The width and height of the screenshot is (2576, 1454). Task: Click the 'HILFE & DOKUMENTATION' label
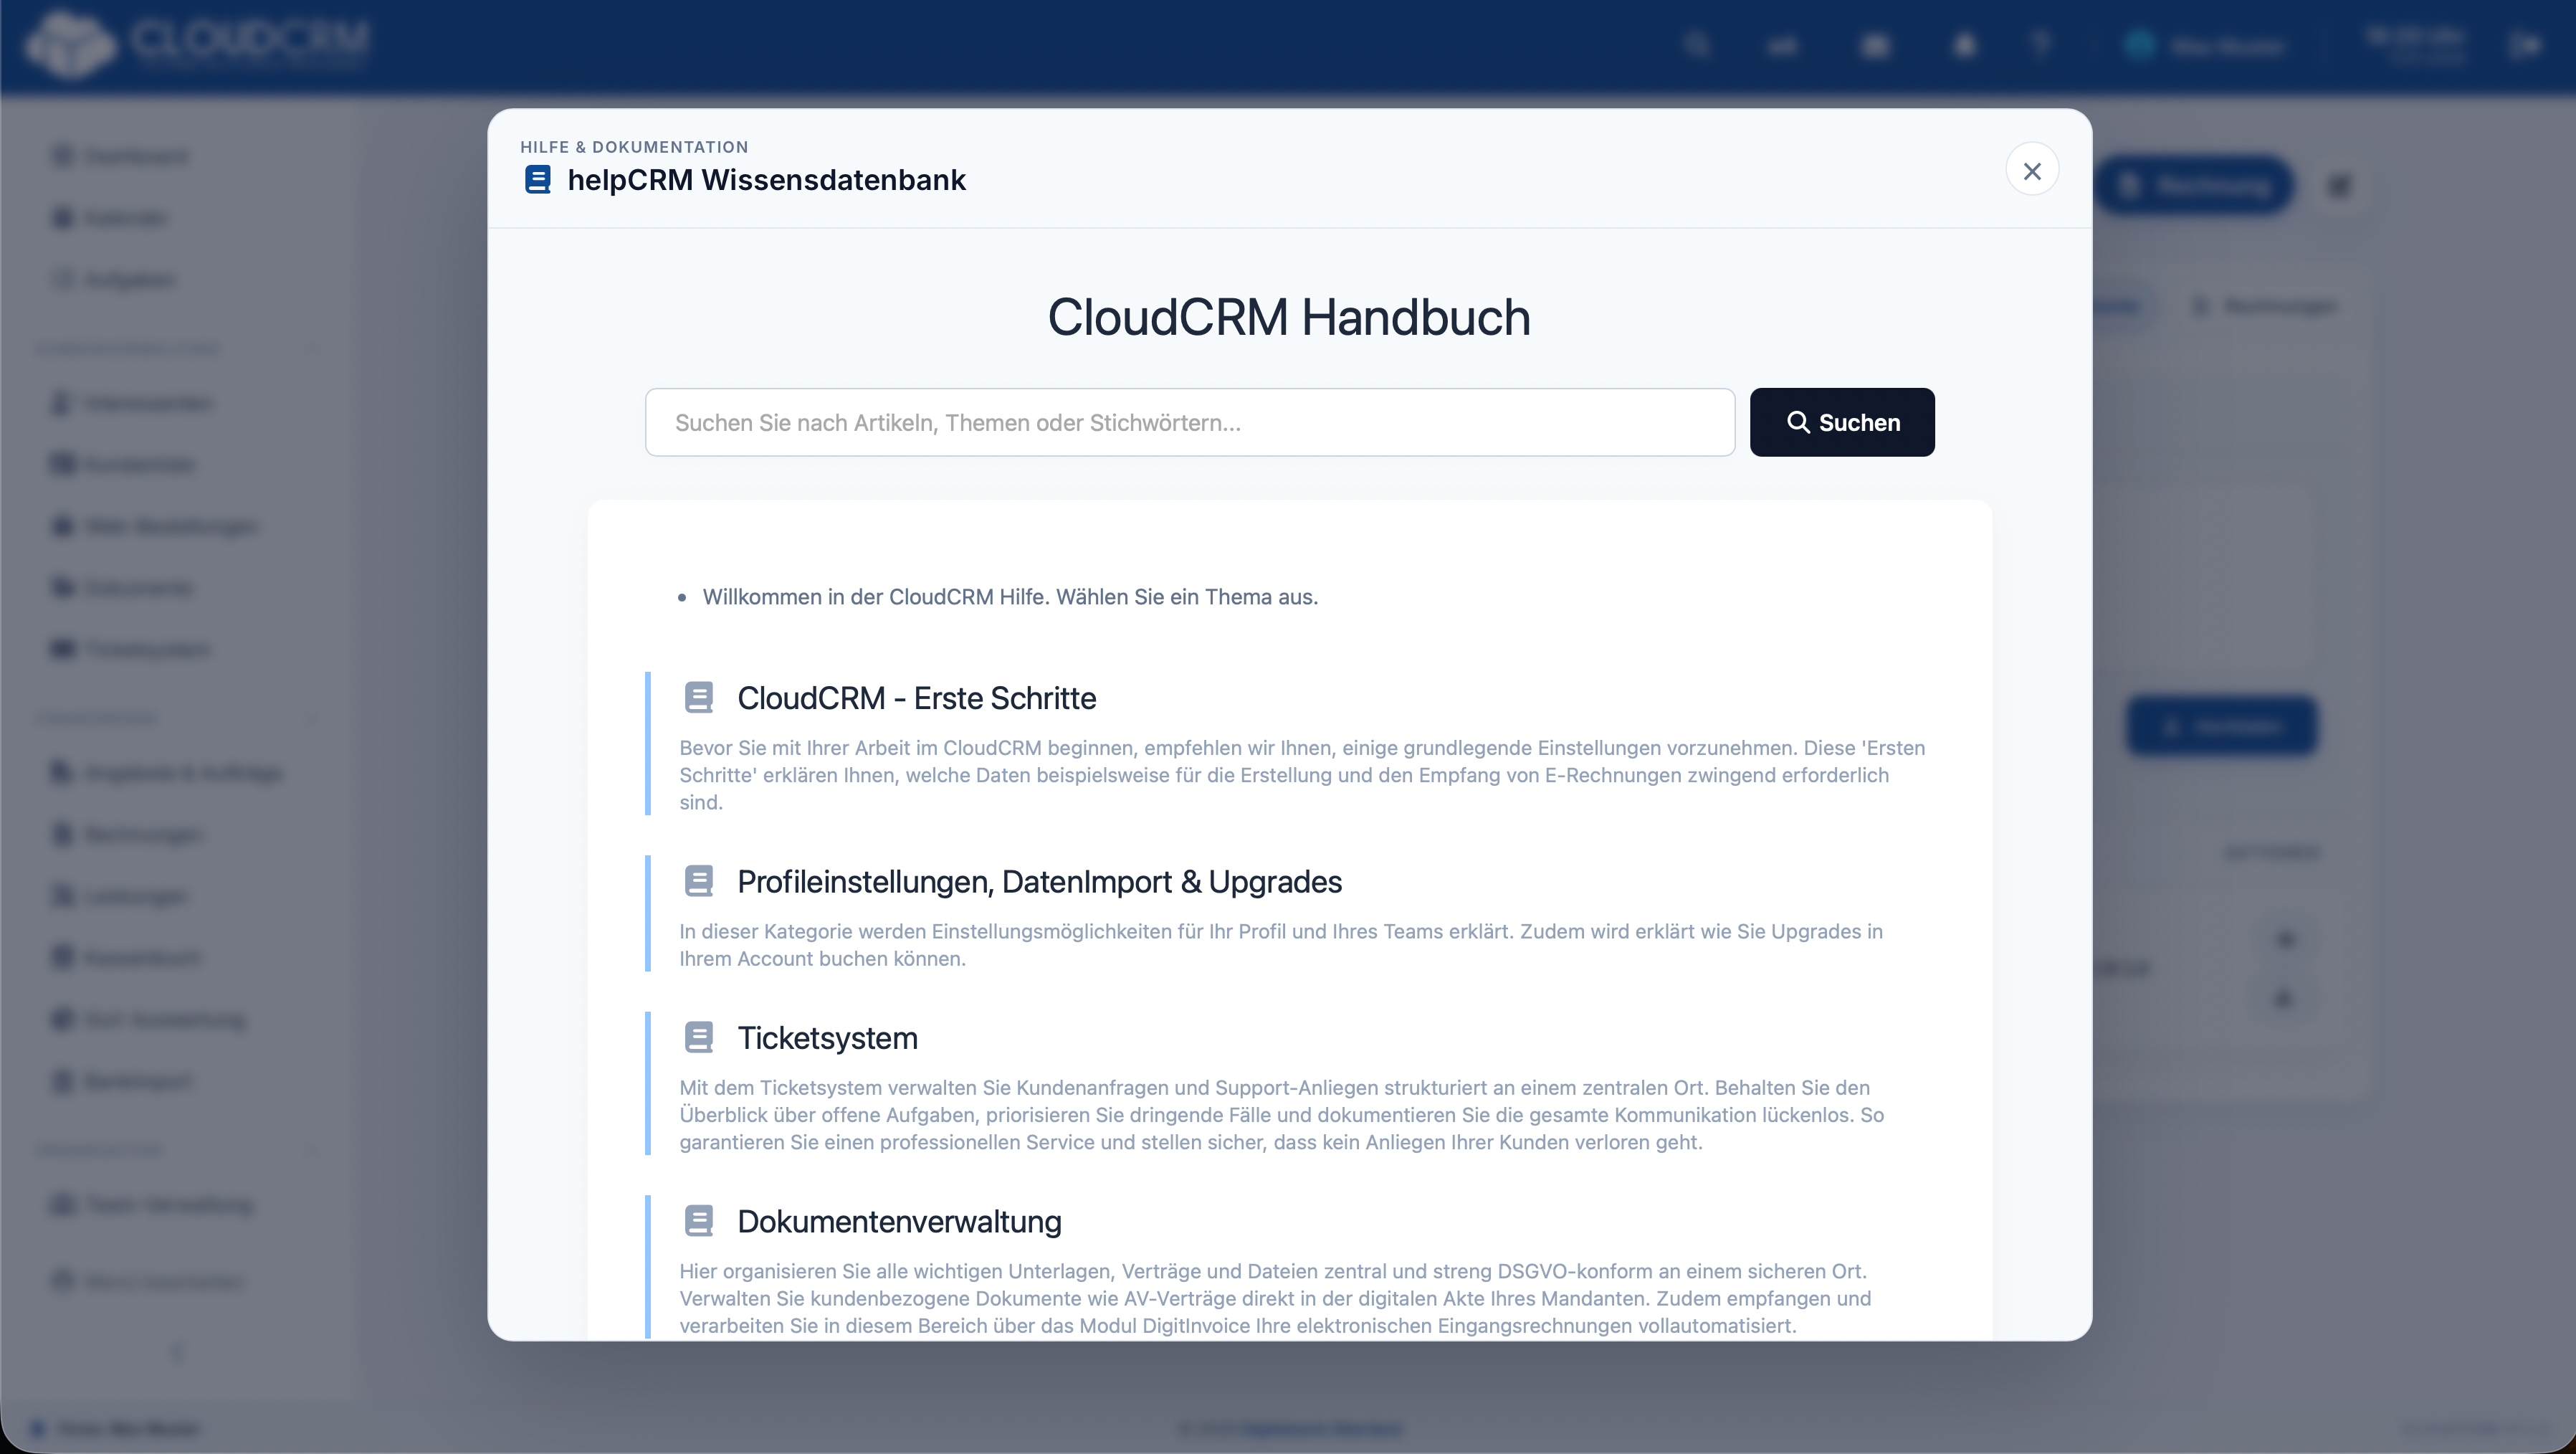pyautogui.click(x=634, y=147)
